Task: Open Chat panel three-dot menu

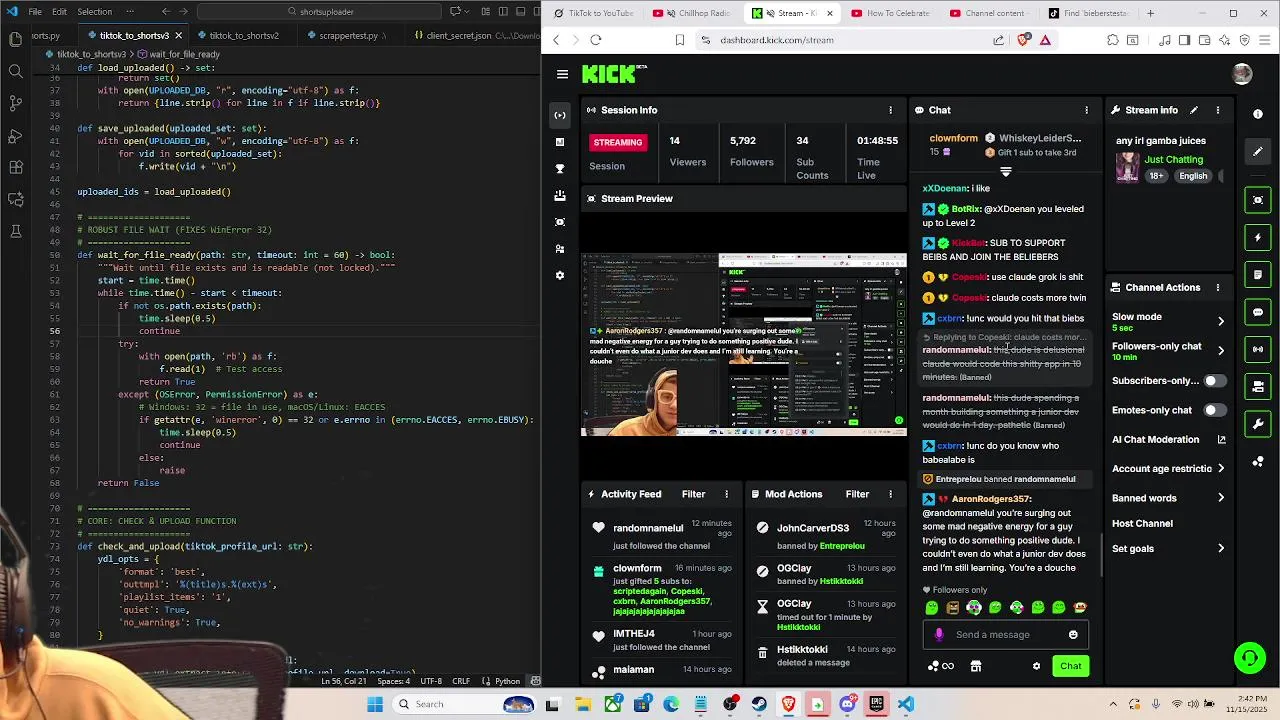Action: point(1086,110)
